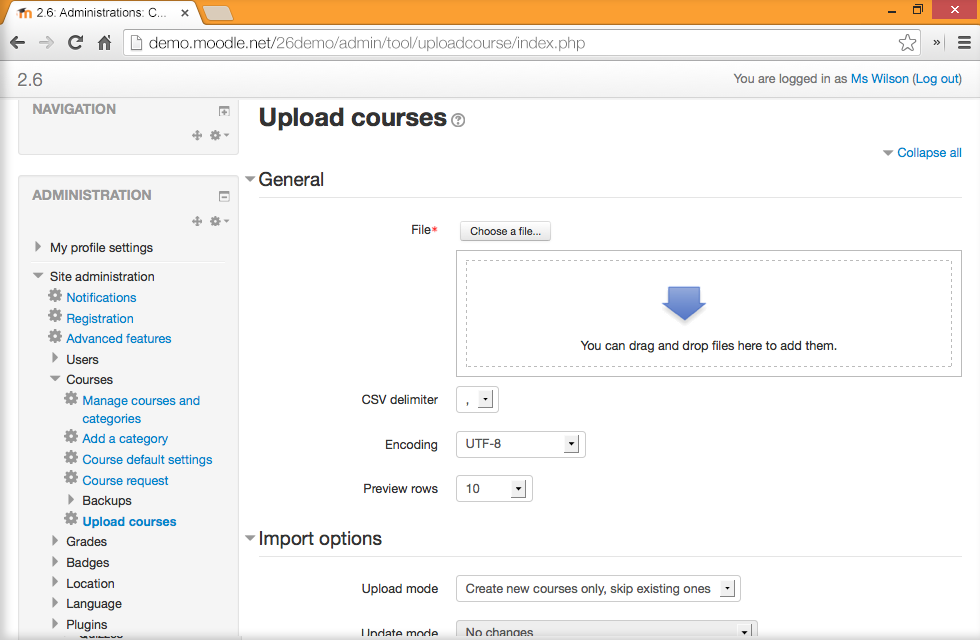Click the help icon beside Upload courses
Viewport: 980px width, 640px height.
coord(458,120)
